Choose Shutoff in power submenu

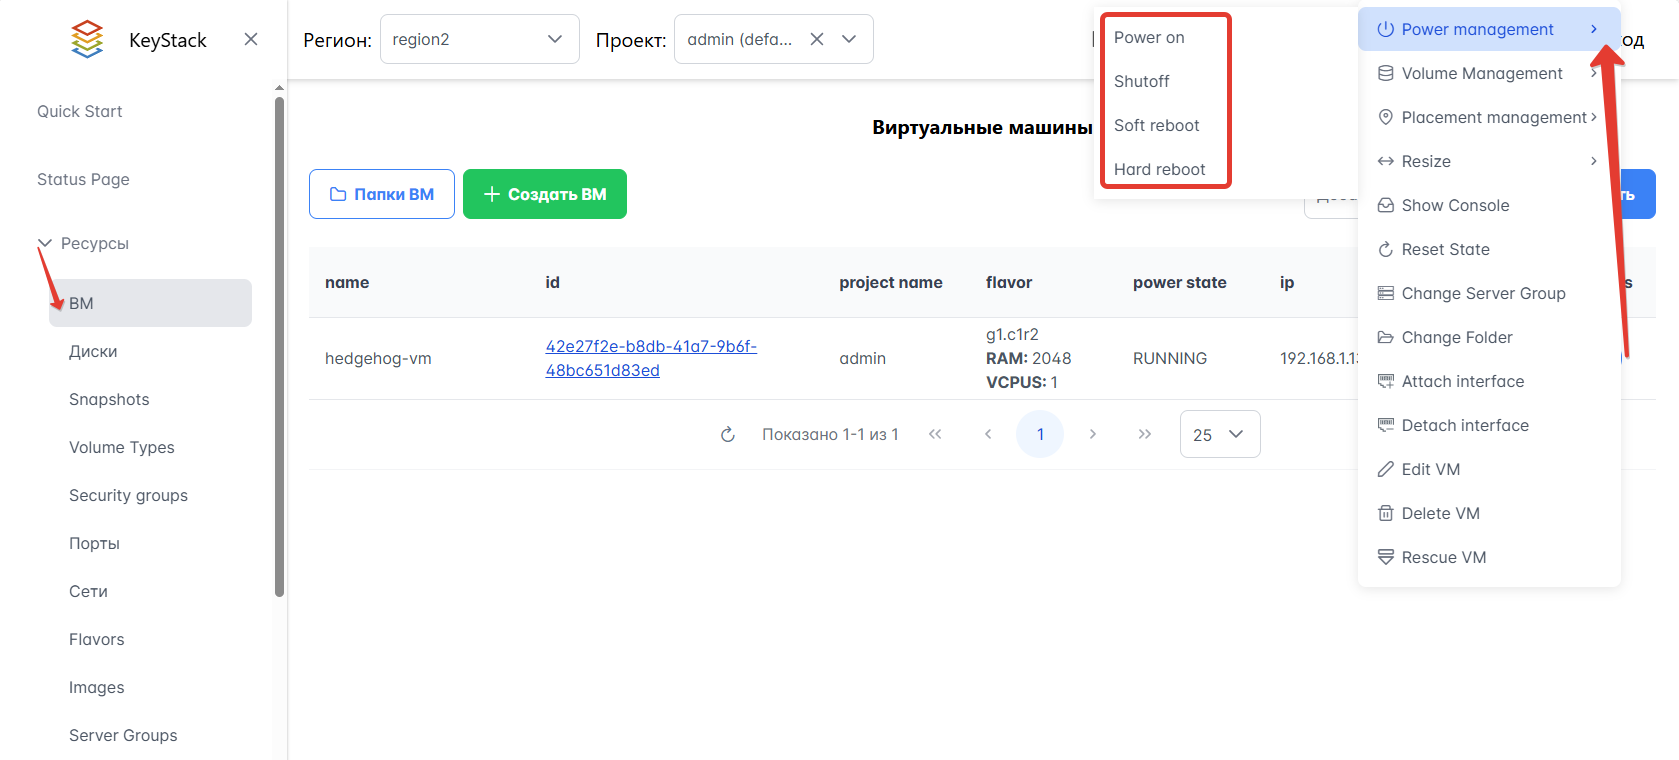1141,81
